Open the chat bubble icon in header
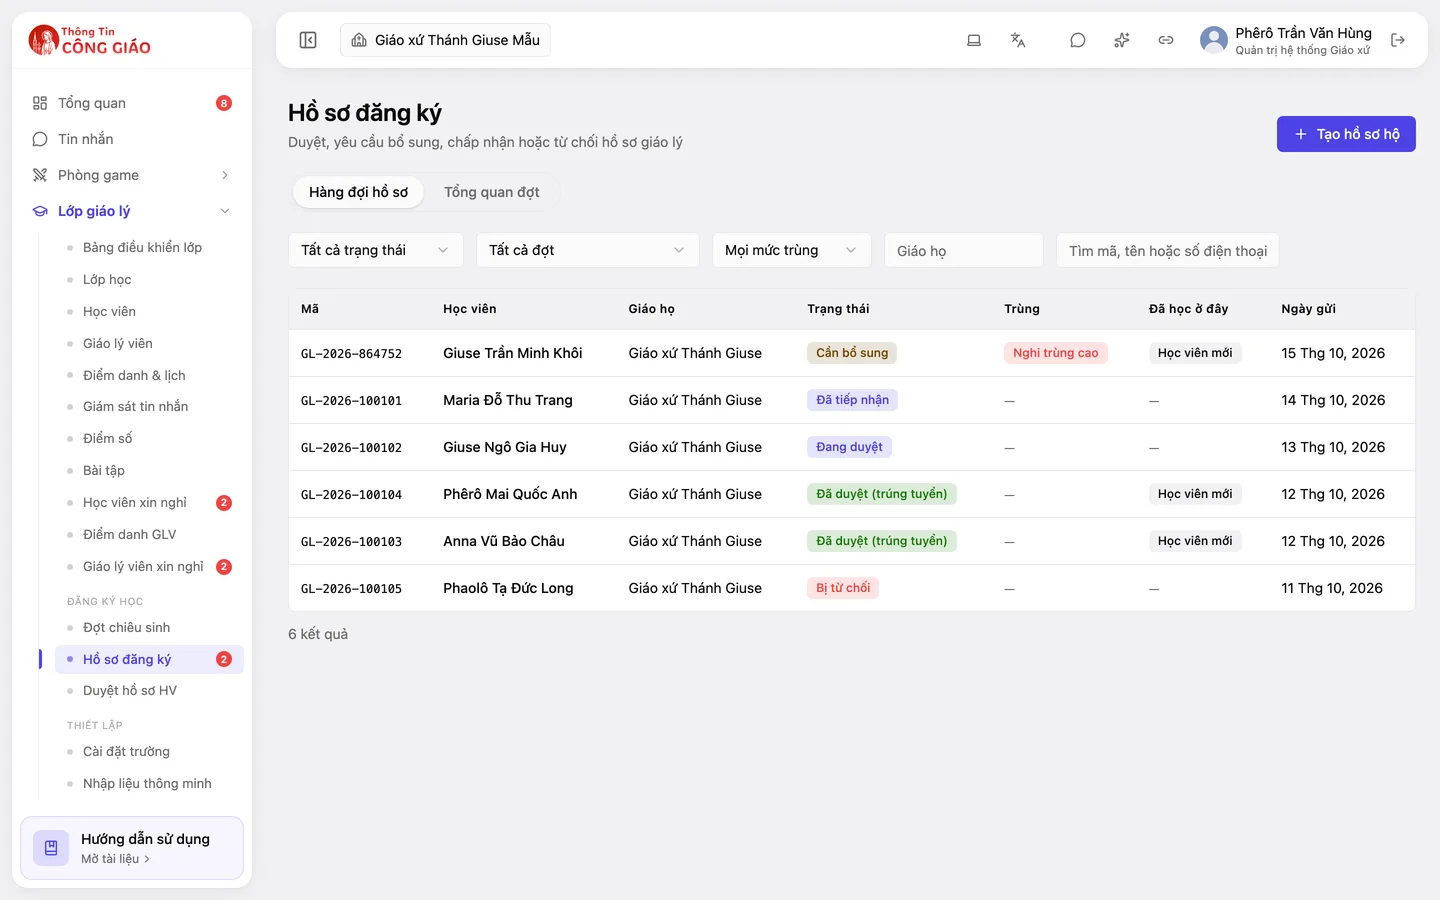Image resolution: width=1440 pixels, height=900 pixels. pyautogui.click(x=1078, y=40)
